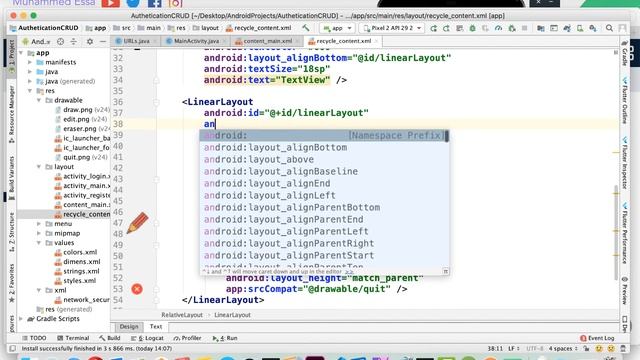Open the Event Log
The width and height of the screenshot is (640, 360).
pyautogui.click(x=597, y=338)
